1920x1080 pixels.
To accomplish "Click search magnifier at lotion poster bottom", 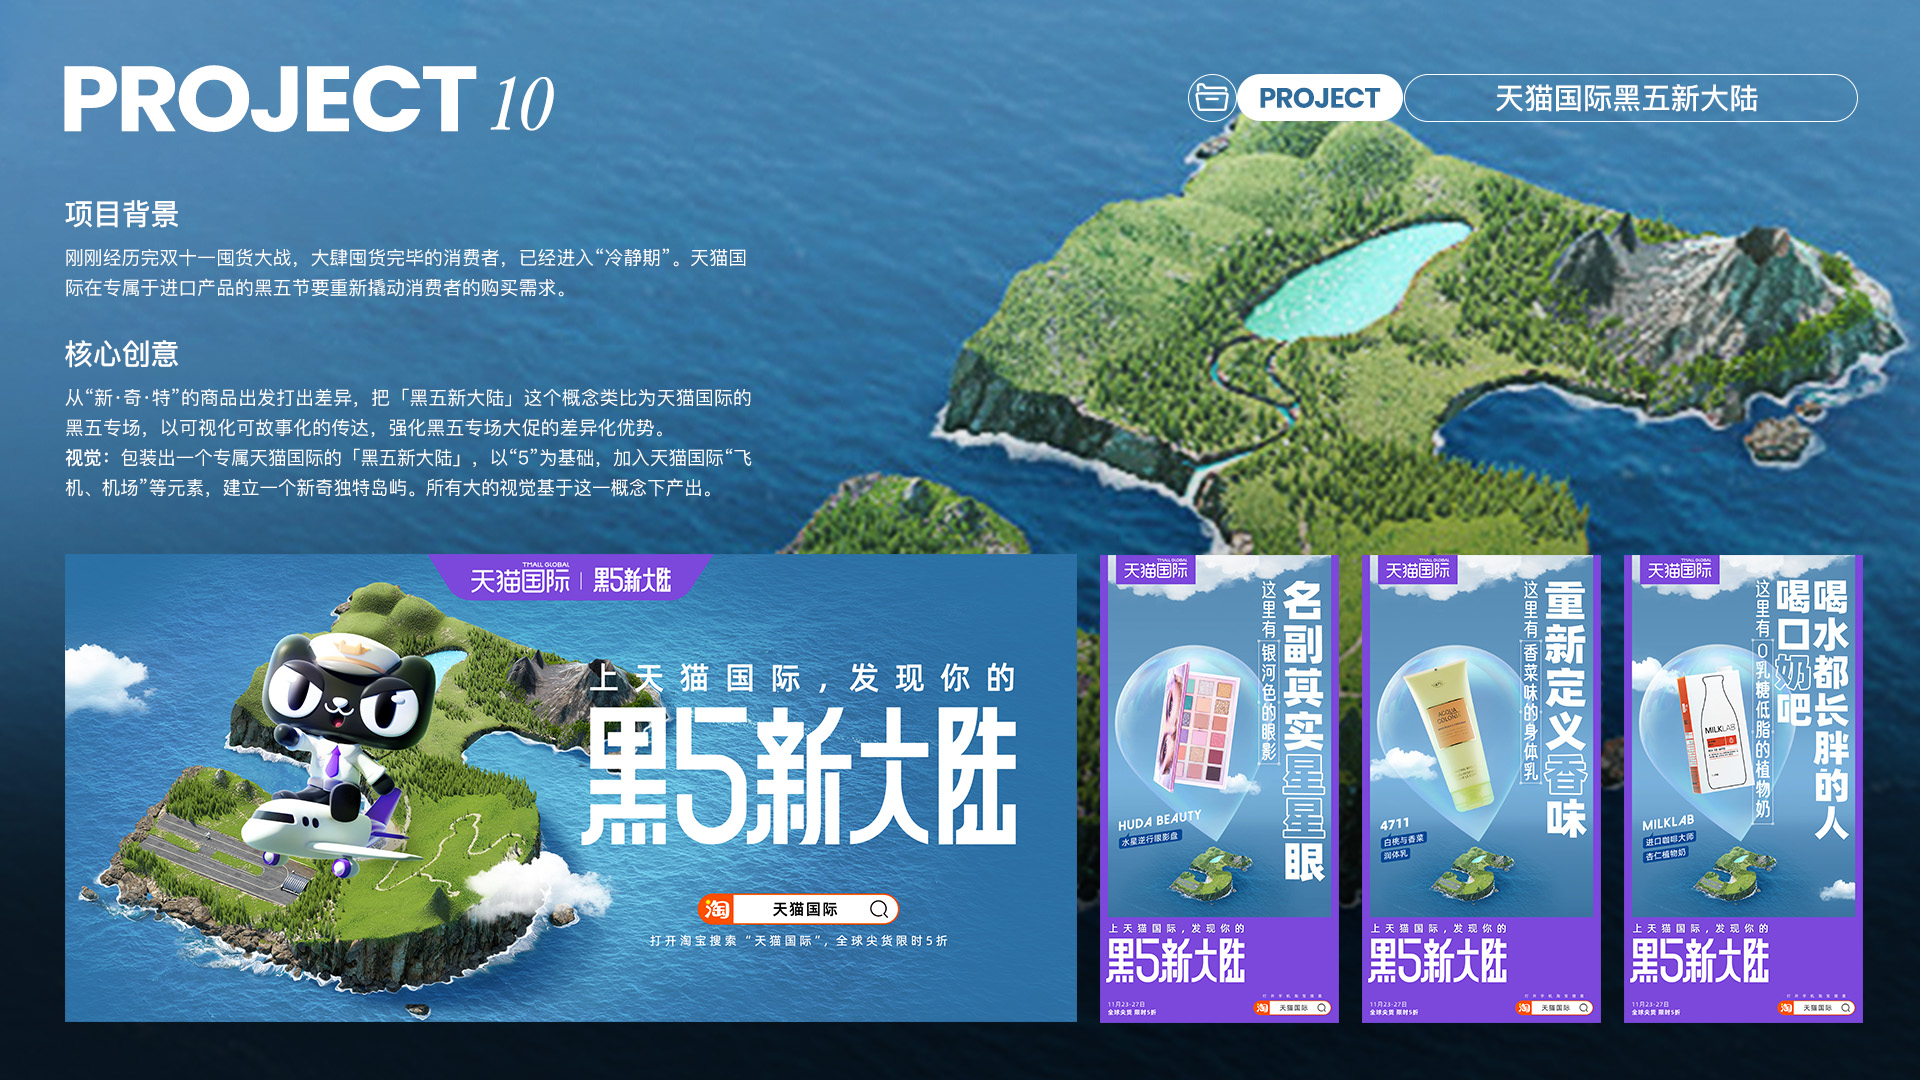I will tap(1584, 1008).
